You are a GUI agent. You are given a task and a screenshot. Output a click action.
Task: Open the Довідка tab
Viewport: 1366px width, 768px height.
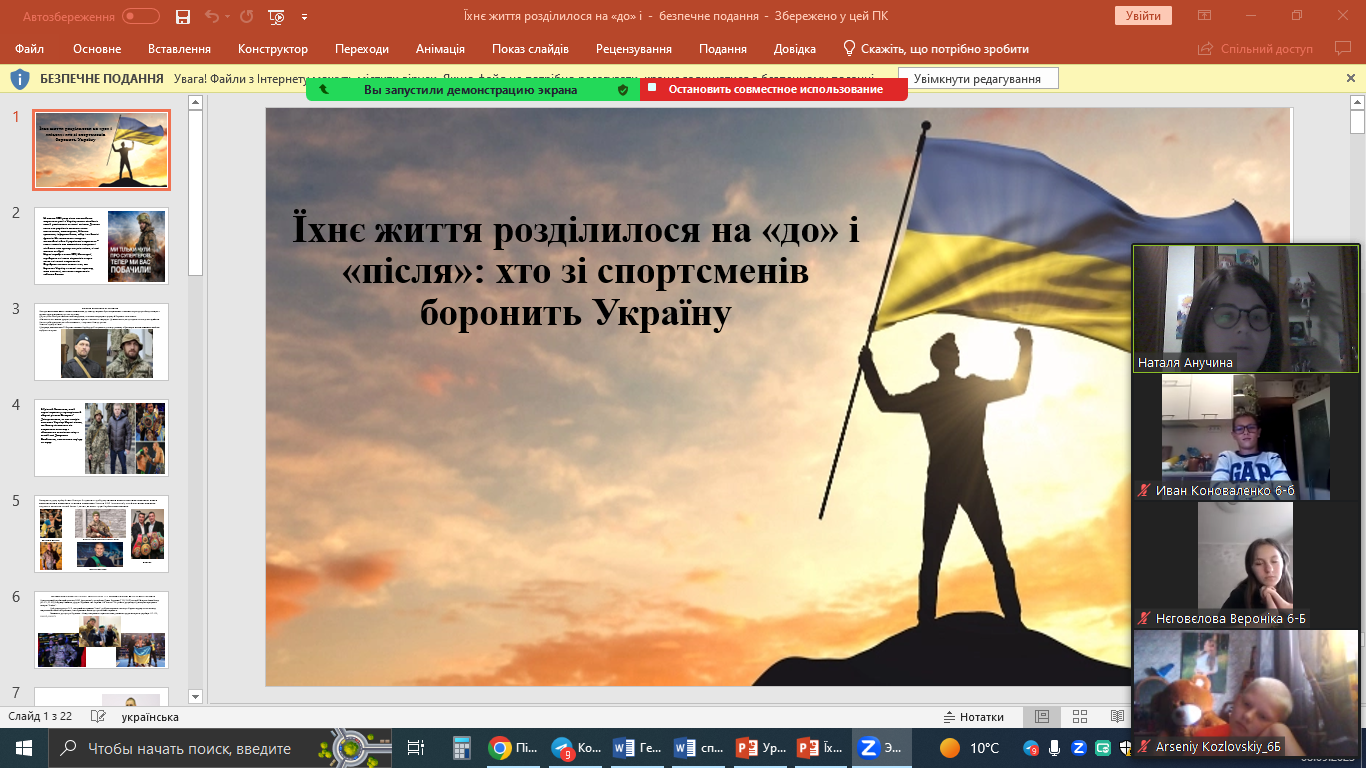[795, 49]
